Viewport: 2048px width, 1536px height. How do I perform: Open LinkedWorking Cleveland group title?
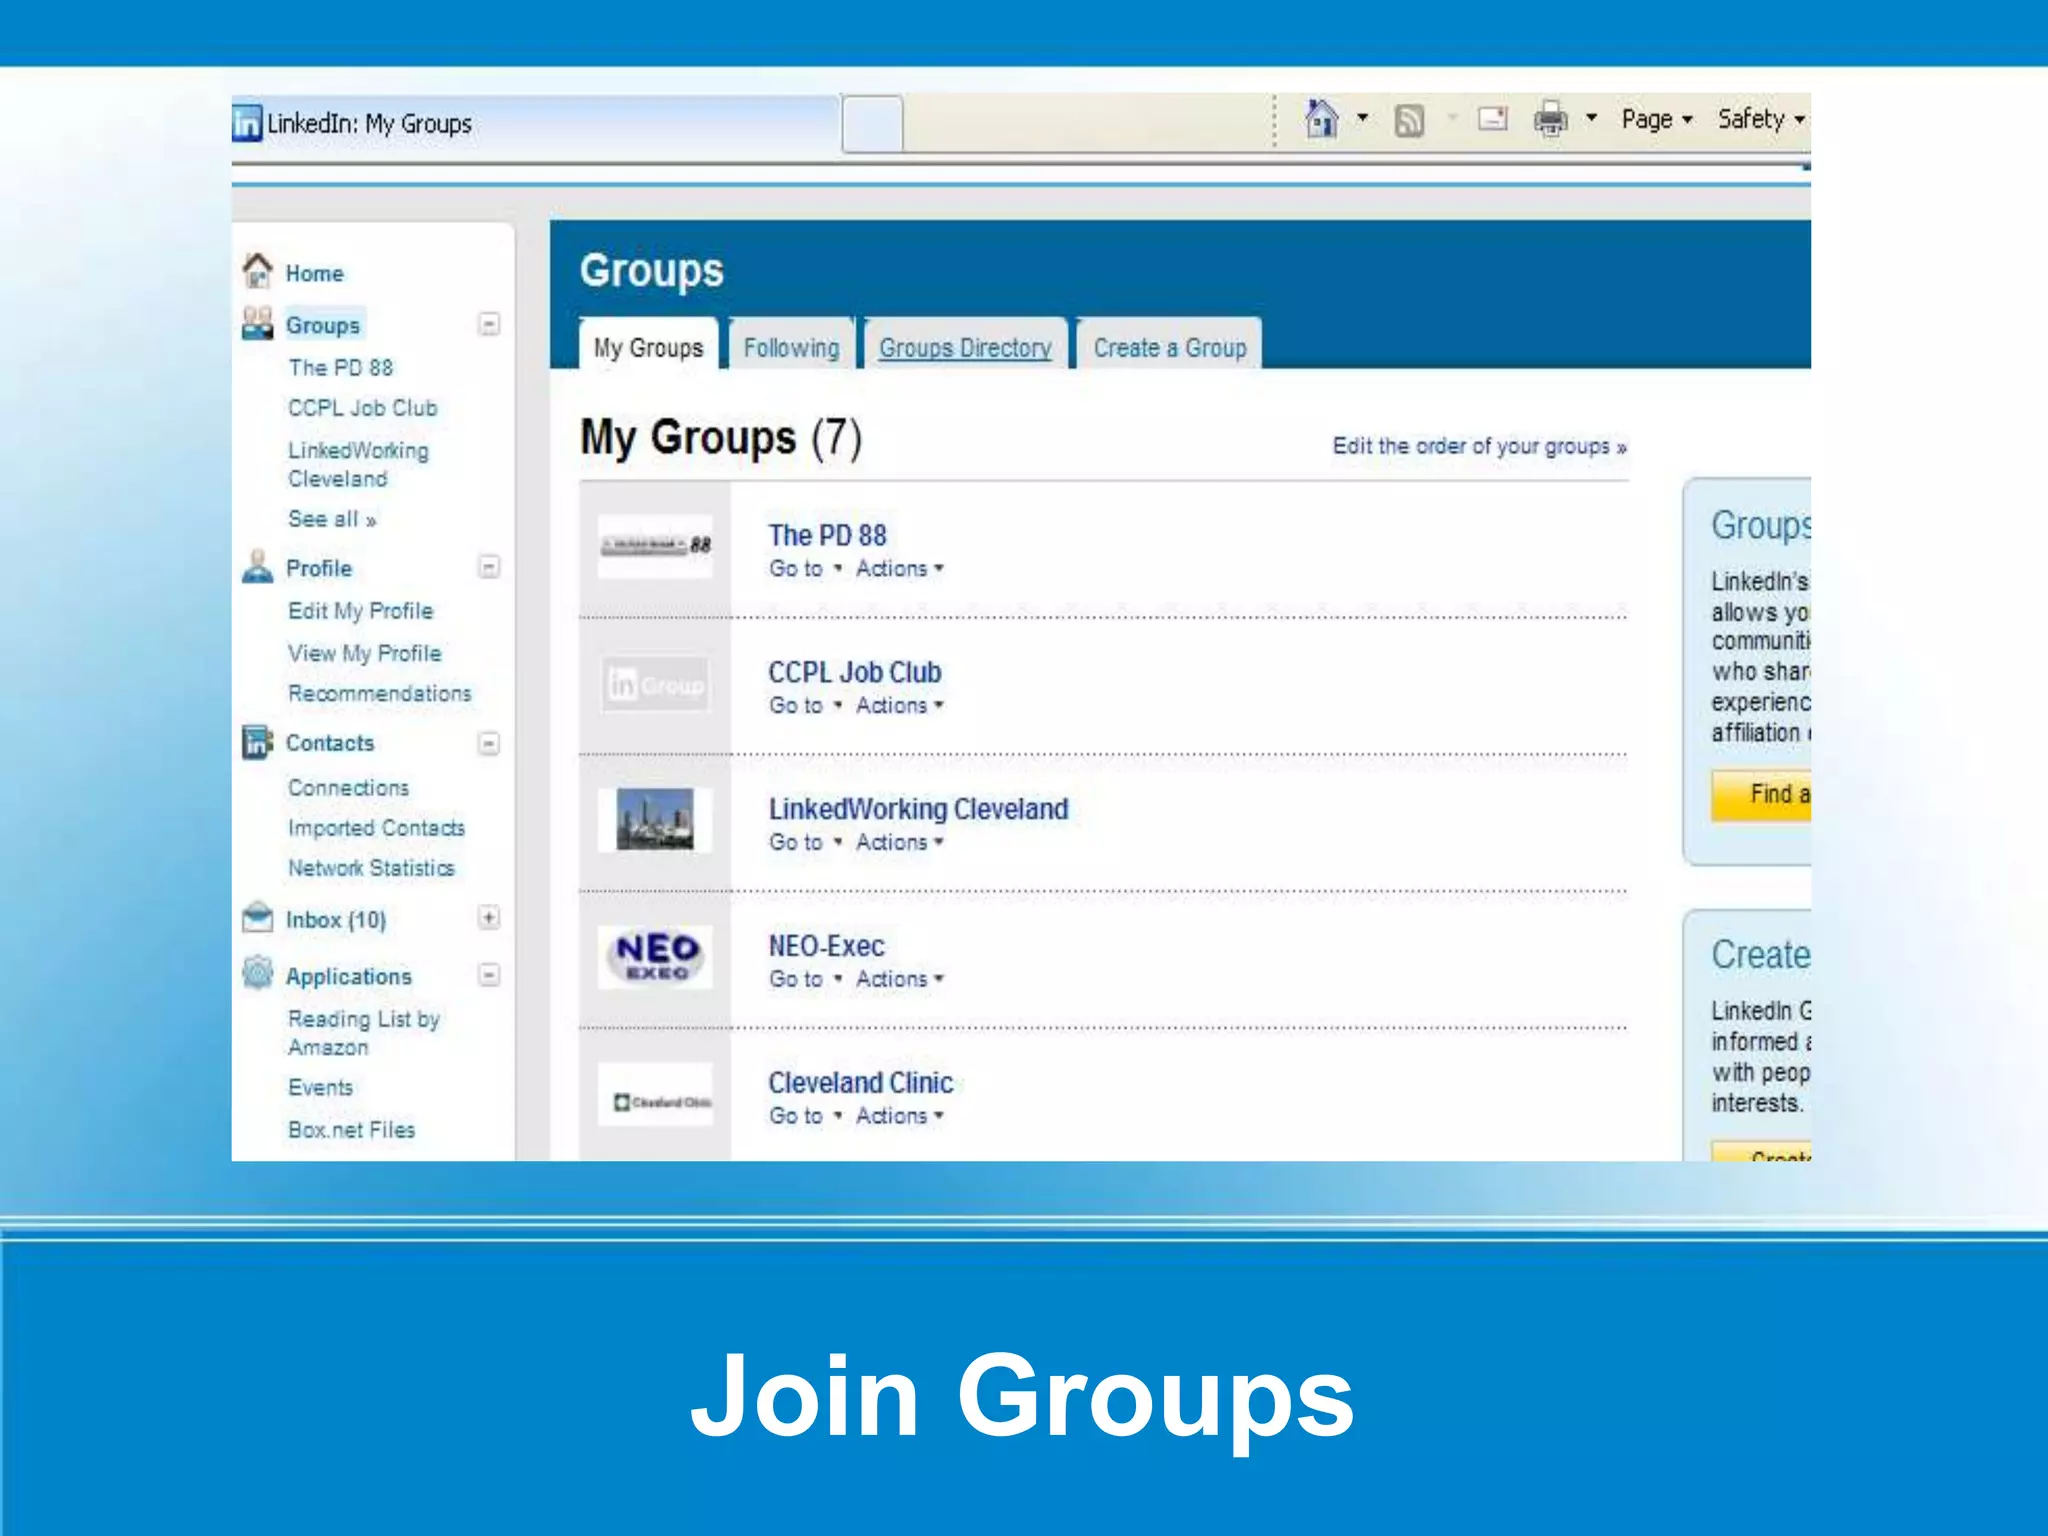(x=918, y=809)
